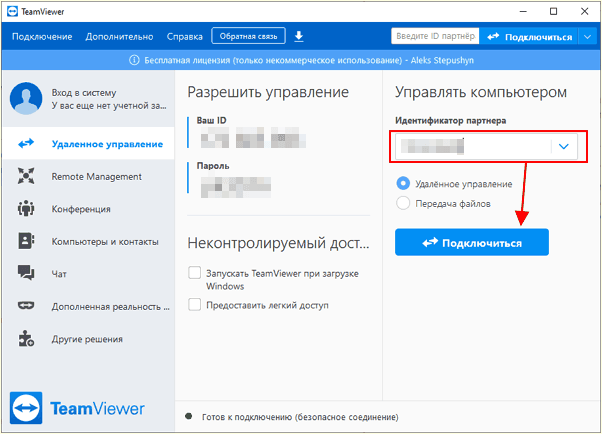Click the top bar Подключиться button

(529, 37)
